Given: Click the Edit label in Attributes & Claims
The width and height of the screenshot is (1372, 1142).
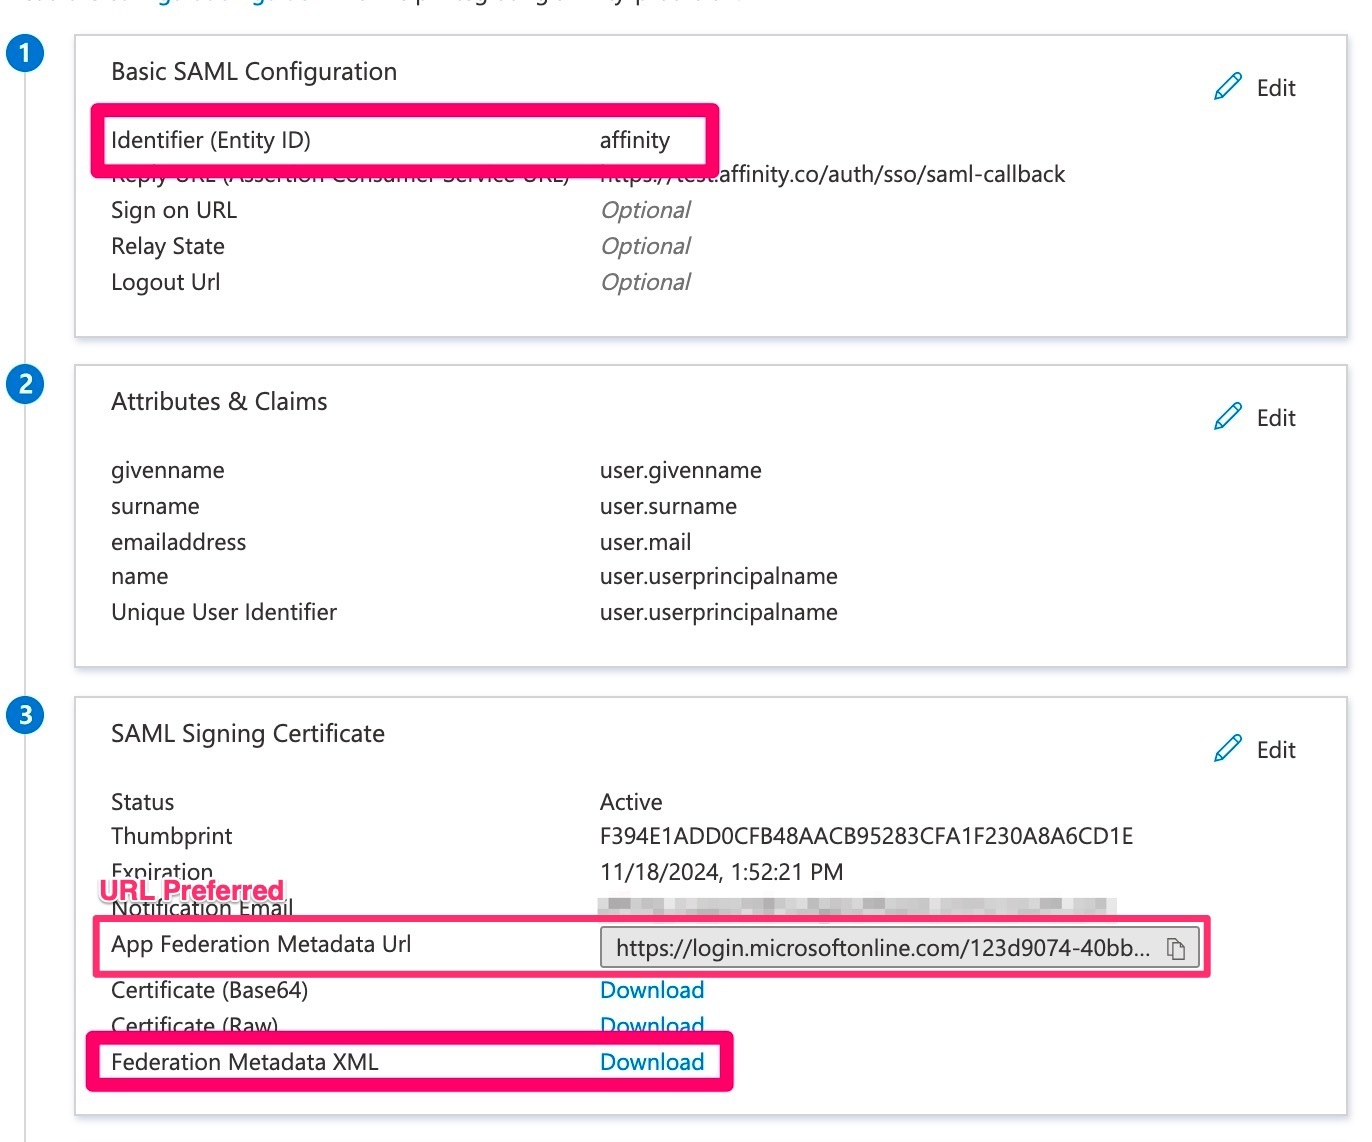Looking at the screenshot, I should click(x=1275, y=418).
